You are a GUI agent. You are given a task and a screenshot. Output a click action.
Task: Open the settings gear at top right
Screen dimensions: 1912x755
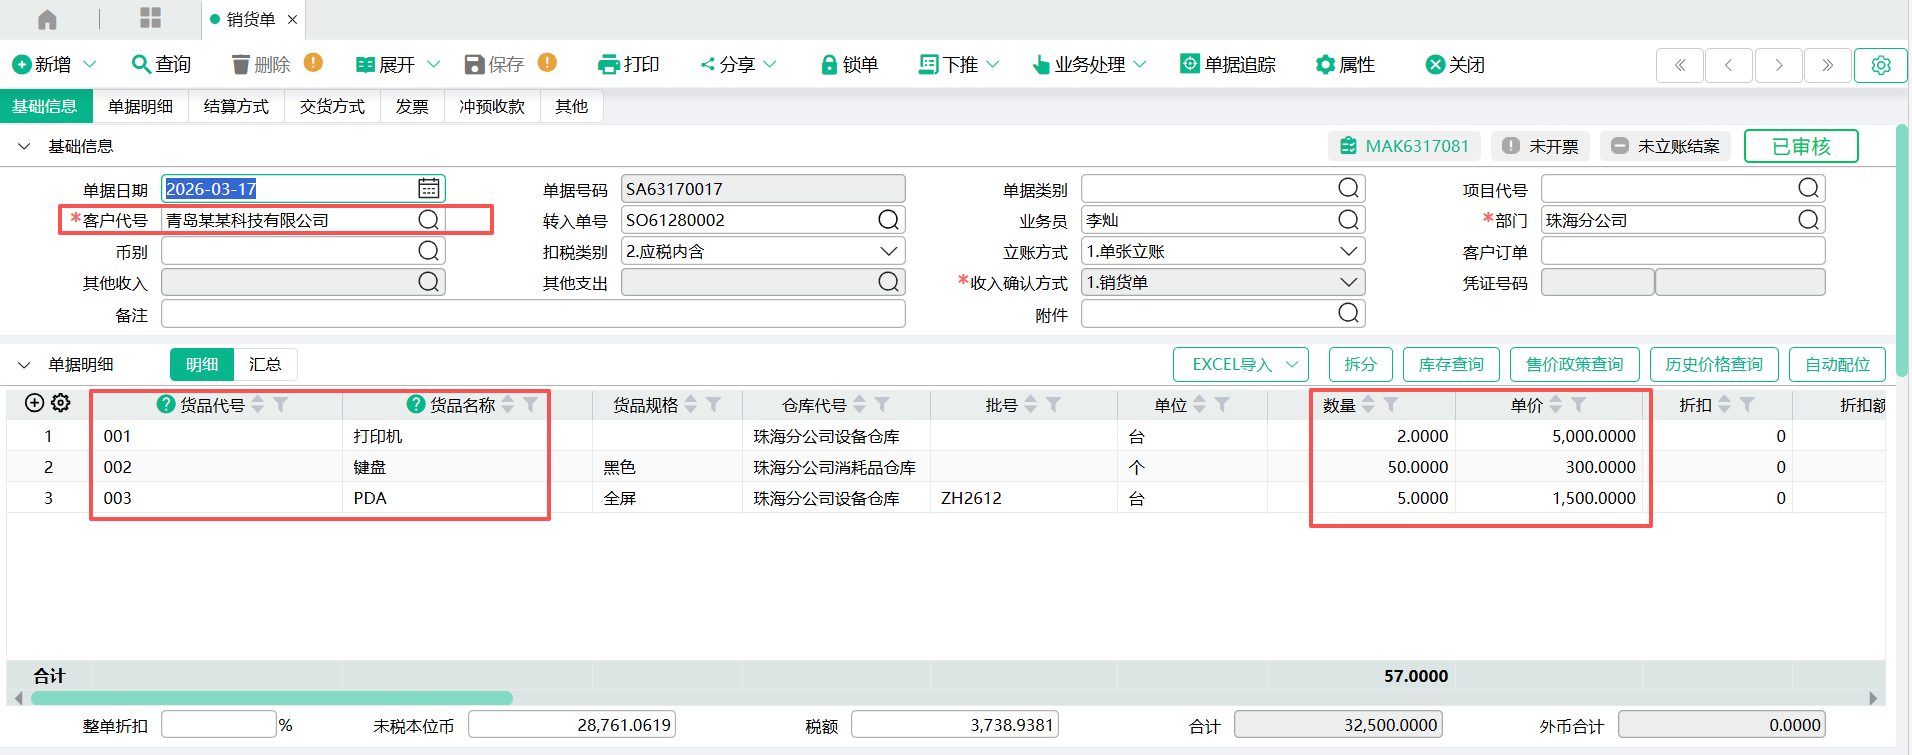tap(1880, 65)
